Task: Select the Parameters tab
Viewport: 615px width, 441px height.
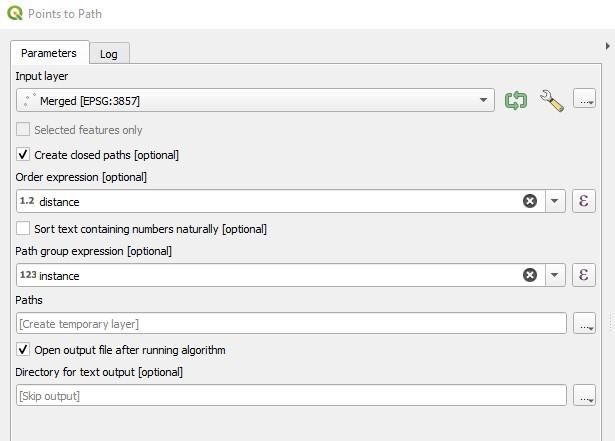Action: click(x=48, y=53)
